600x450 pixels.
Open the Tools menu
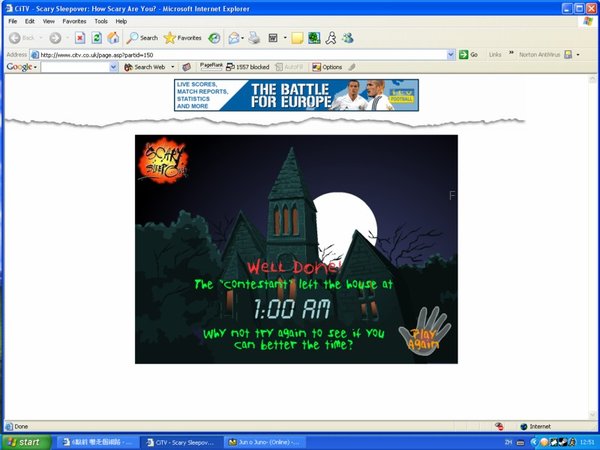coord(101,21)
